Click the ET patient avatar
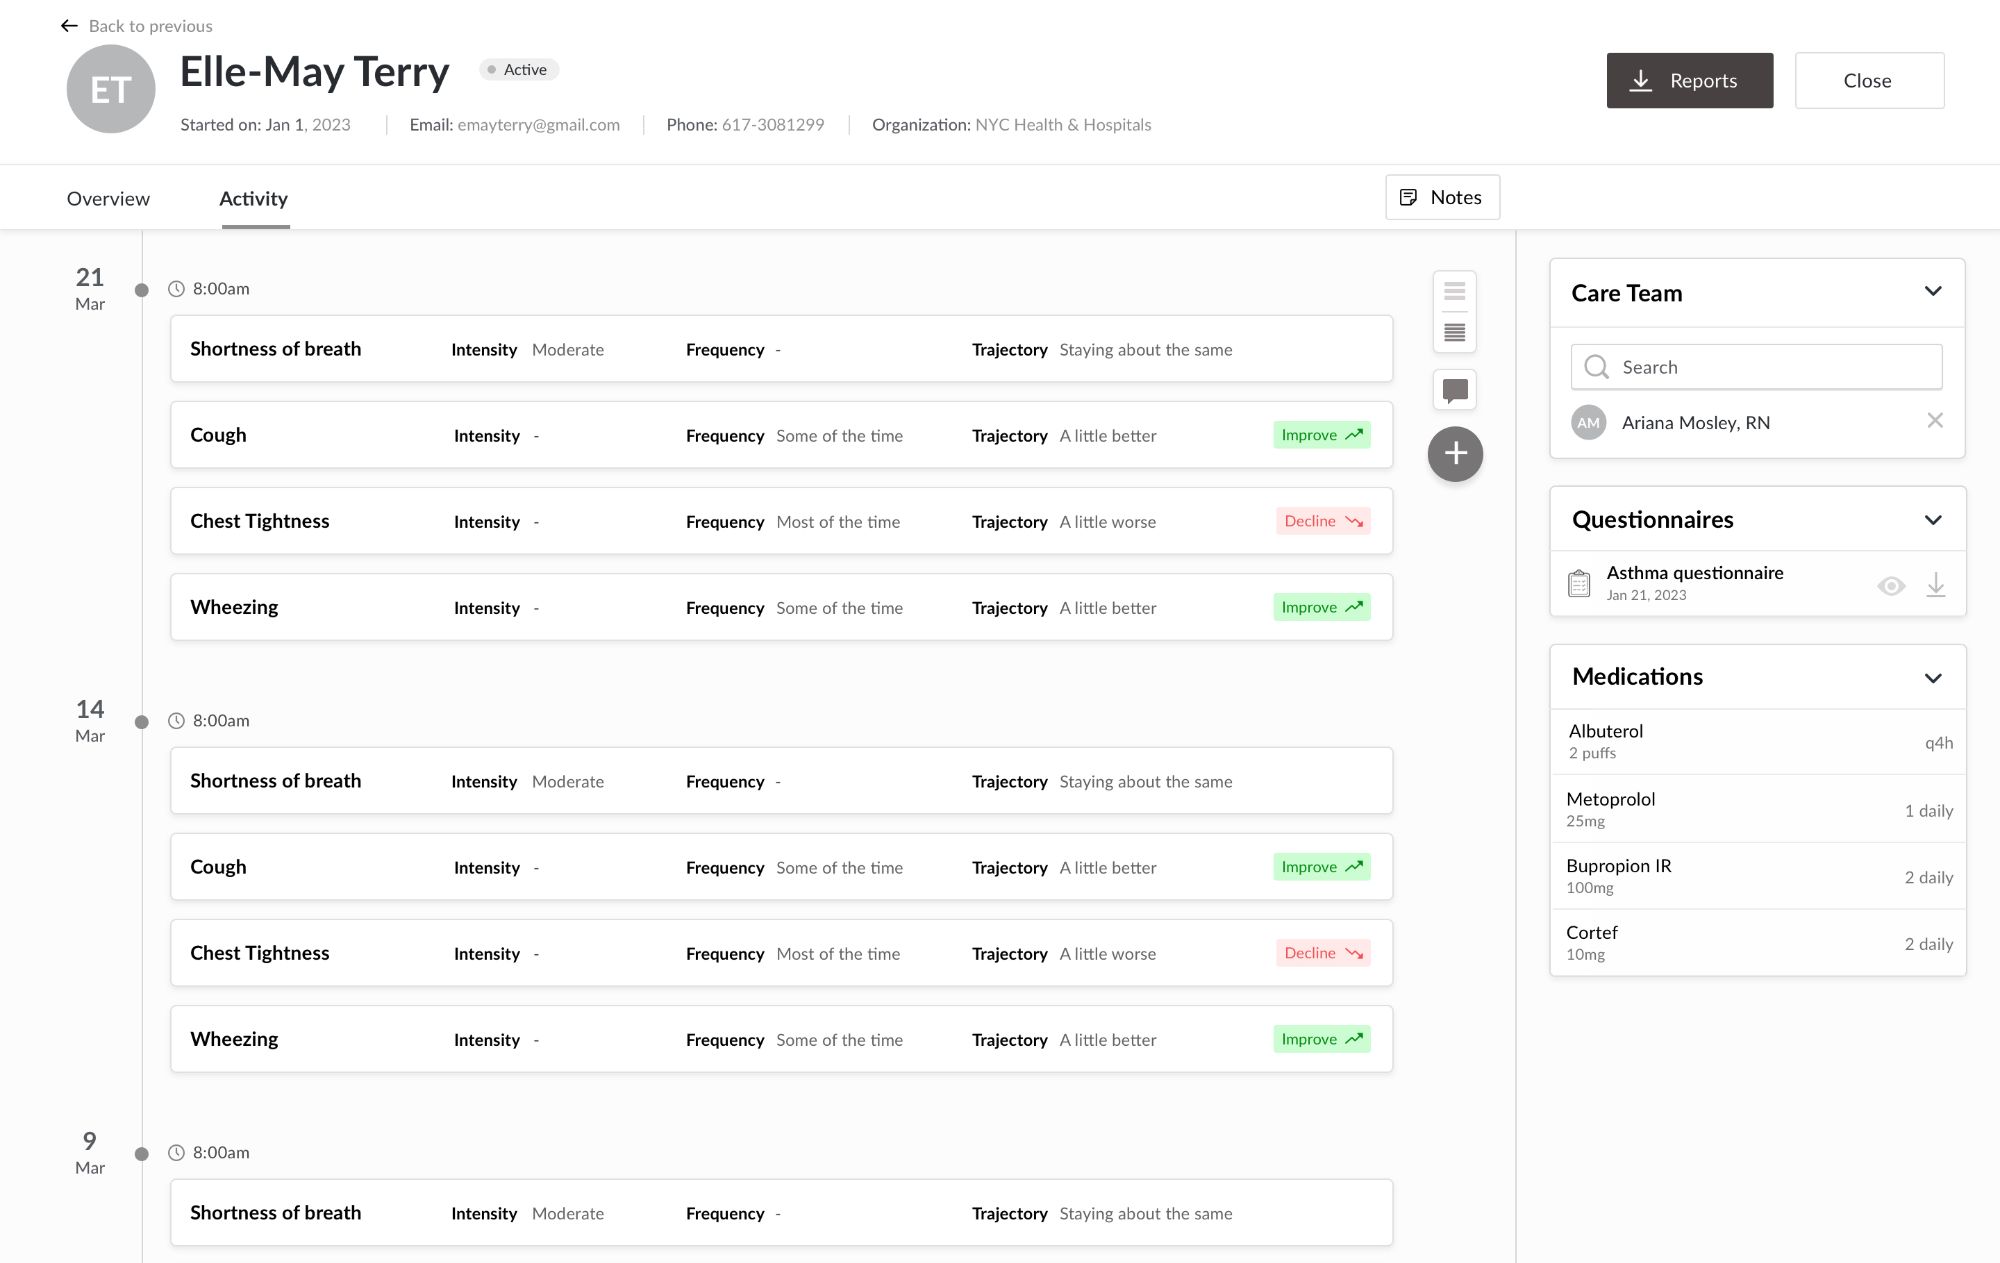The height and width of the screenshot is (1263, 2000). [111, 90]
